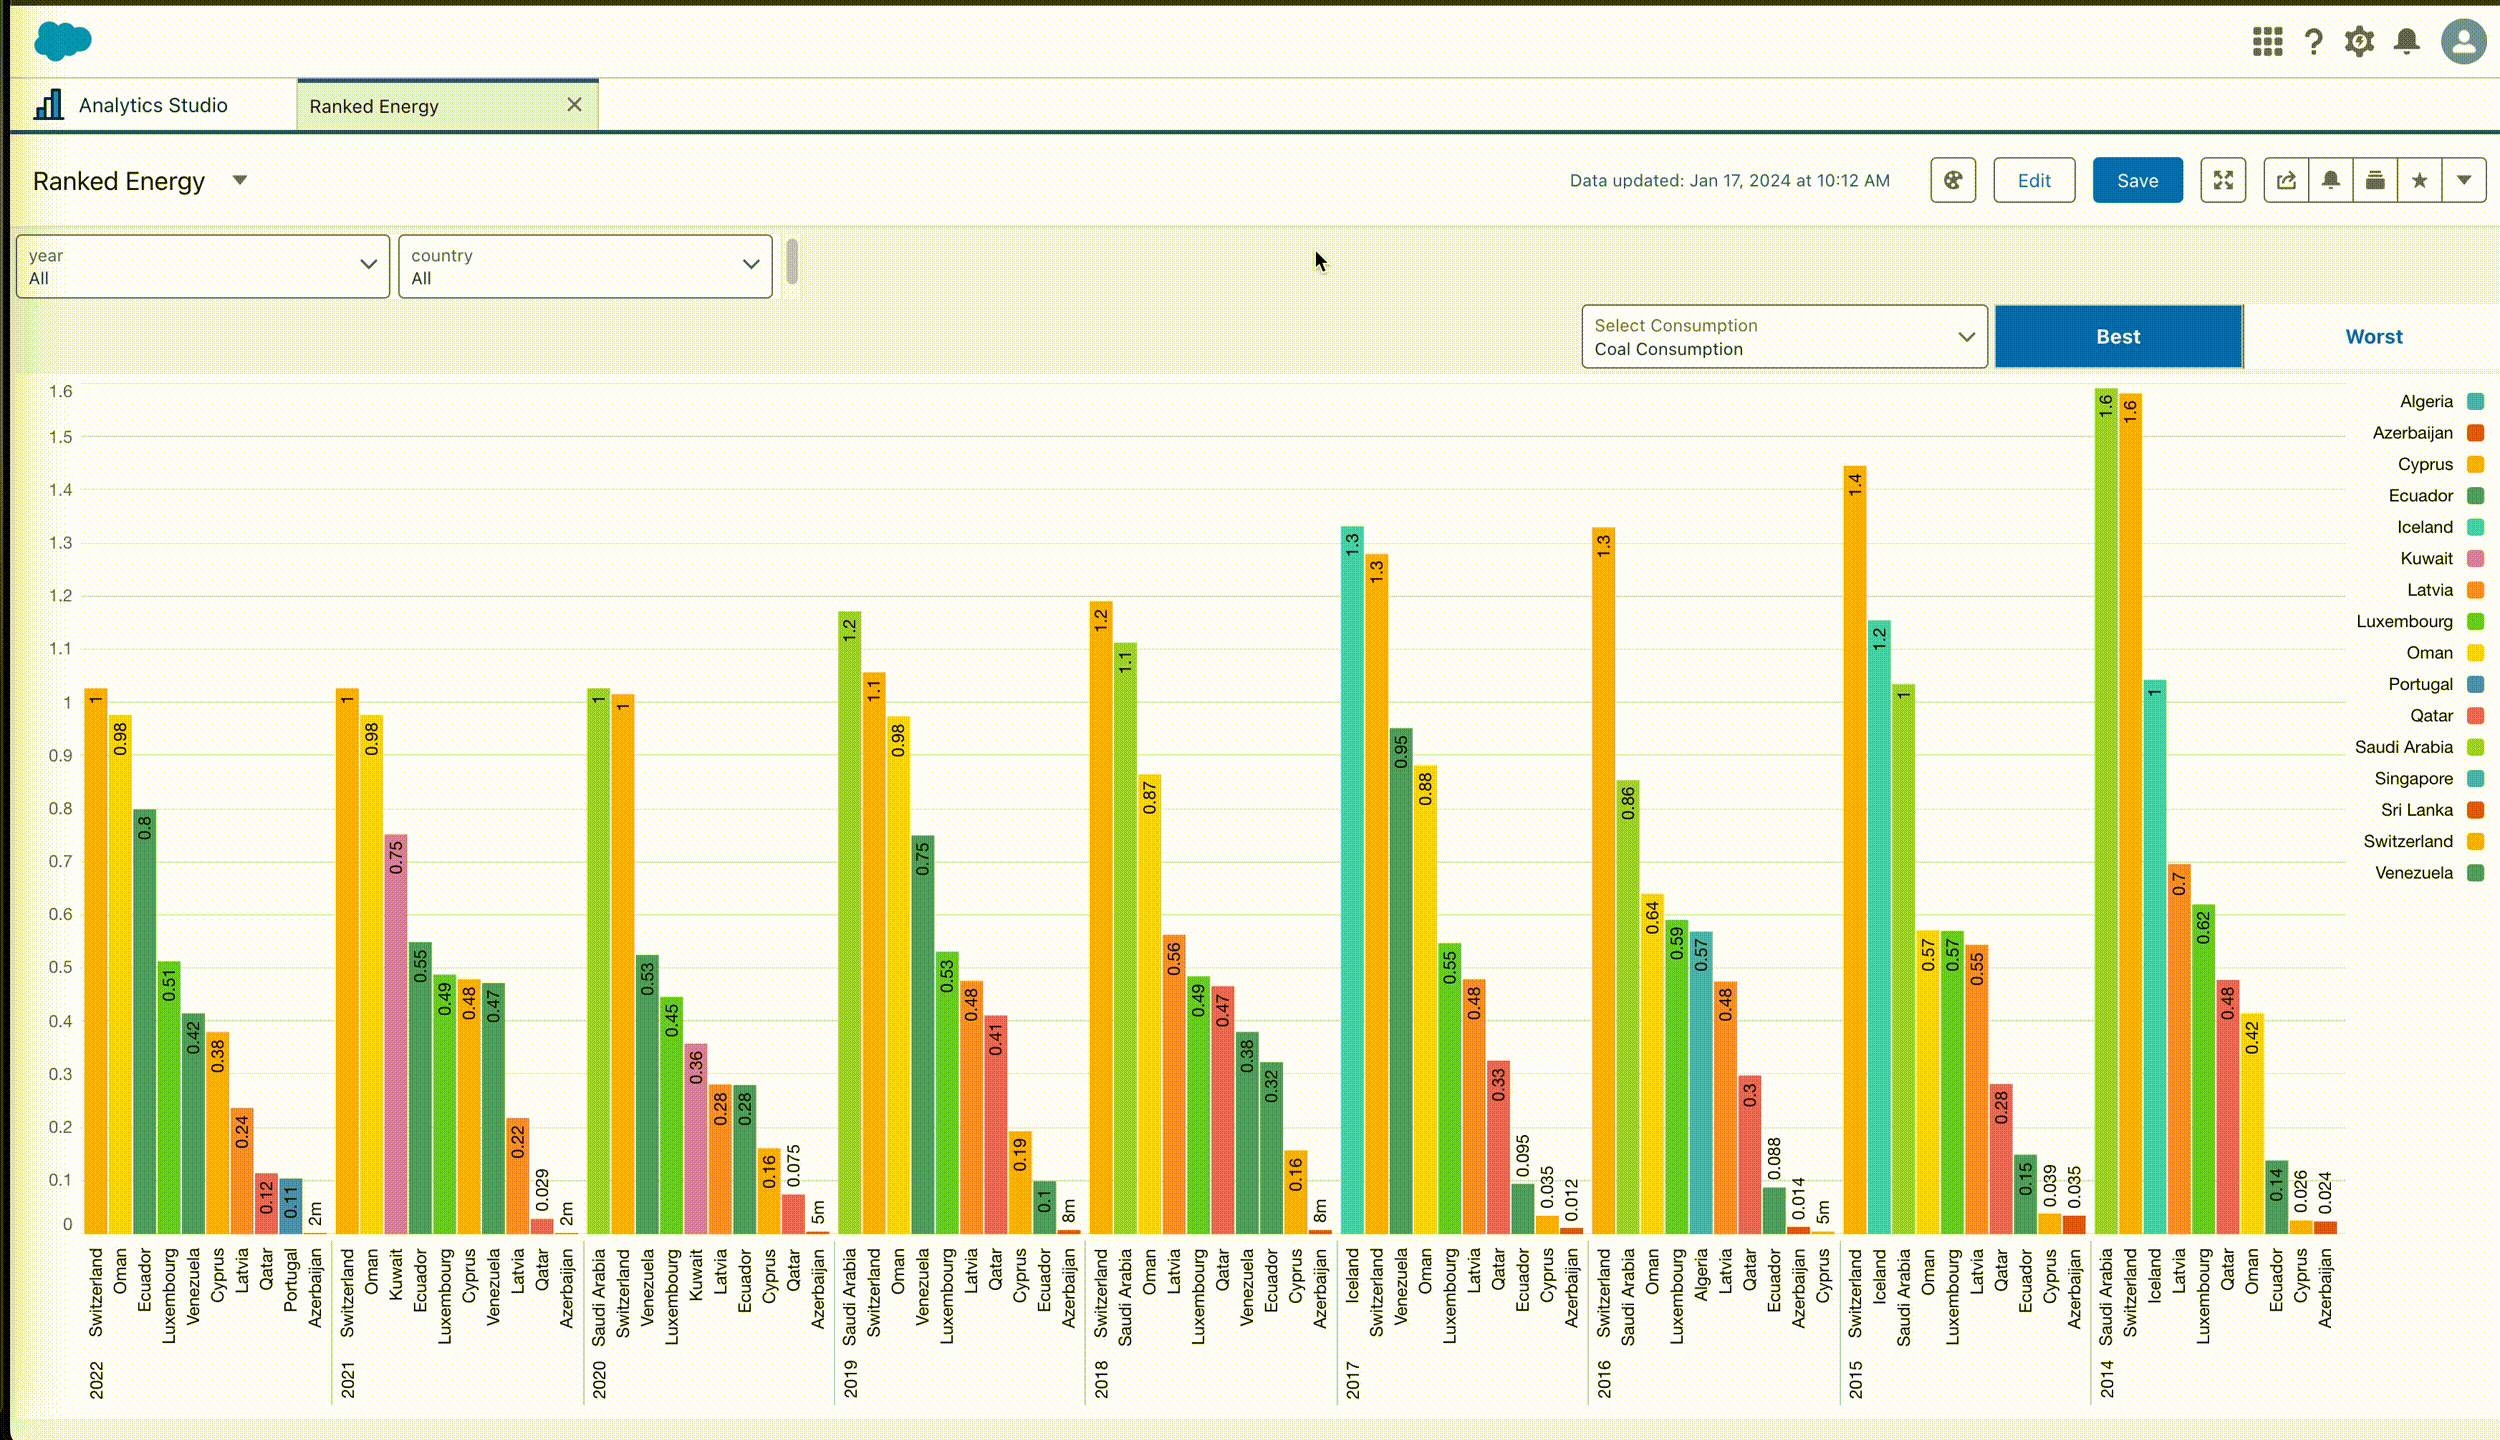Open dashboard notifications bell in toolbar

[x=2330, y=181]
